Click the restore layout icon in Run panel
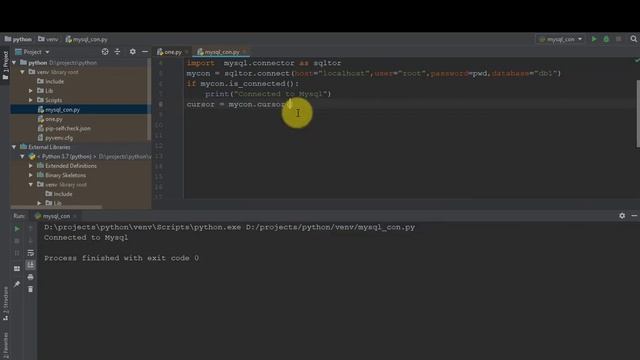The image size is (640, 360). (17, 269)
